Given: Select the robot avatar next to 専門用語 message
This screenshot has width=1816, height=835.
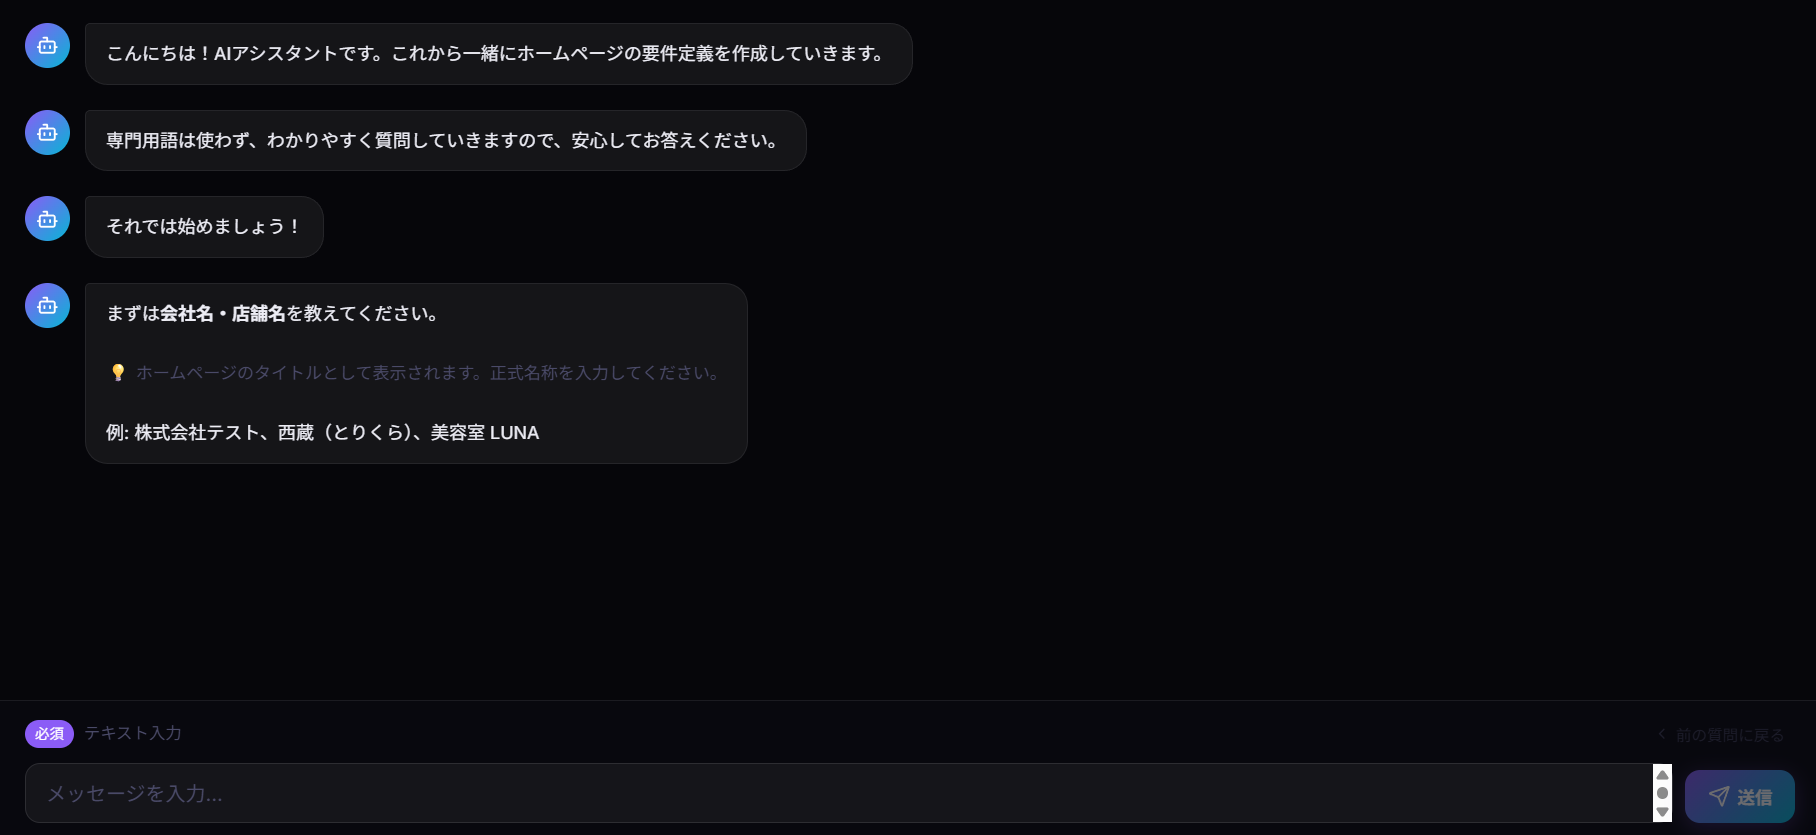Looking at the screenshot, I should tap(46, 132).
